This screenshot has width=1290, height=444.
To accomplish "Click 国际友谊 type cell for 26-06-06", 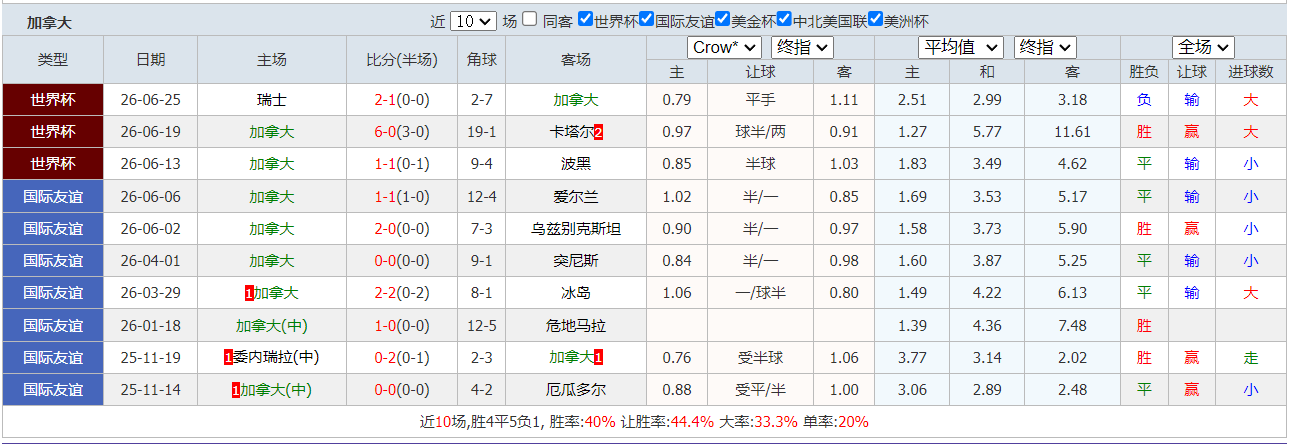I will tap(53, 196).
